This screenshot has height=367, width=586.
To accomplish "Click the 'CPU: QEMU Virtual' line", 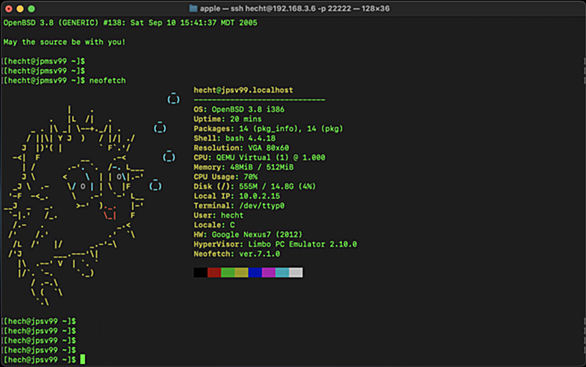I will point(259,158).
